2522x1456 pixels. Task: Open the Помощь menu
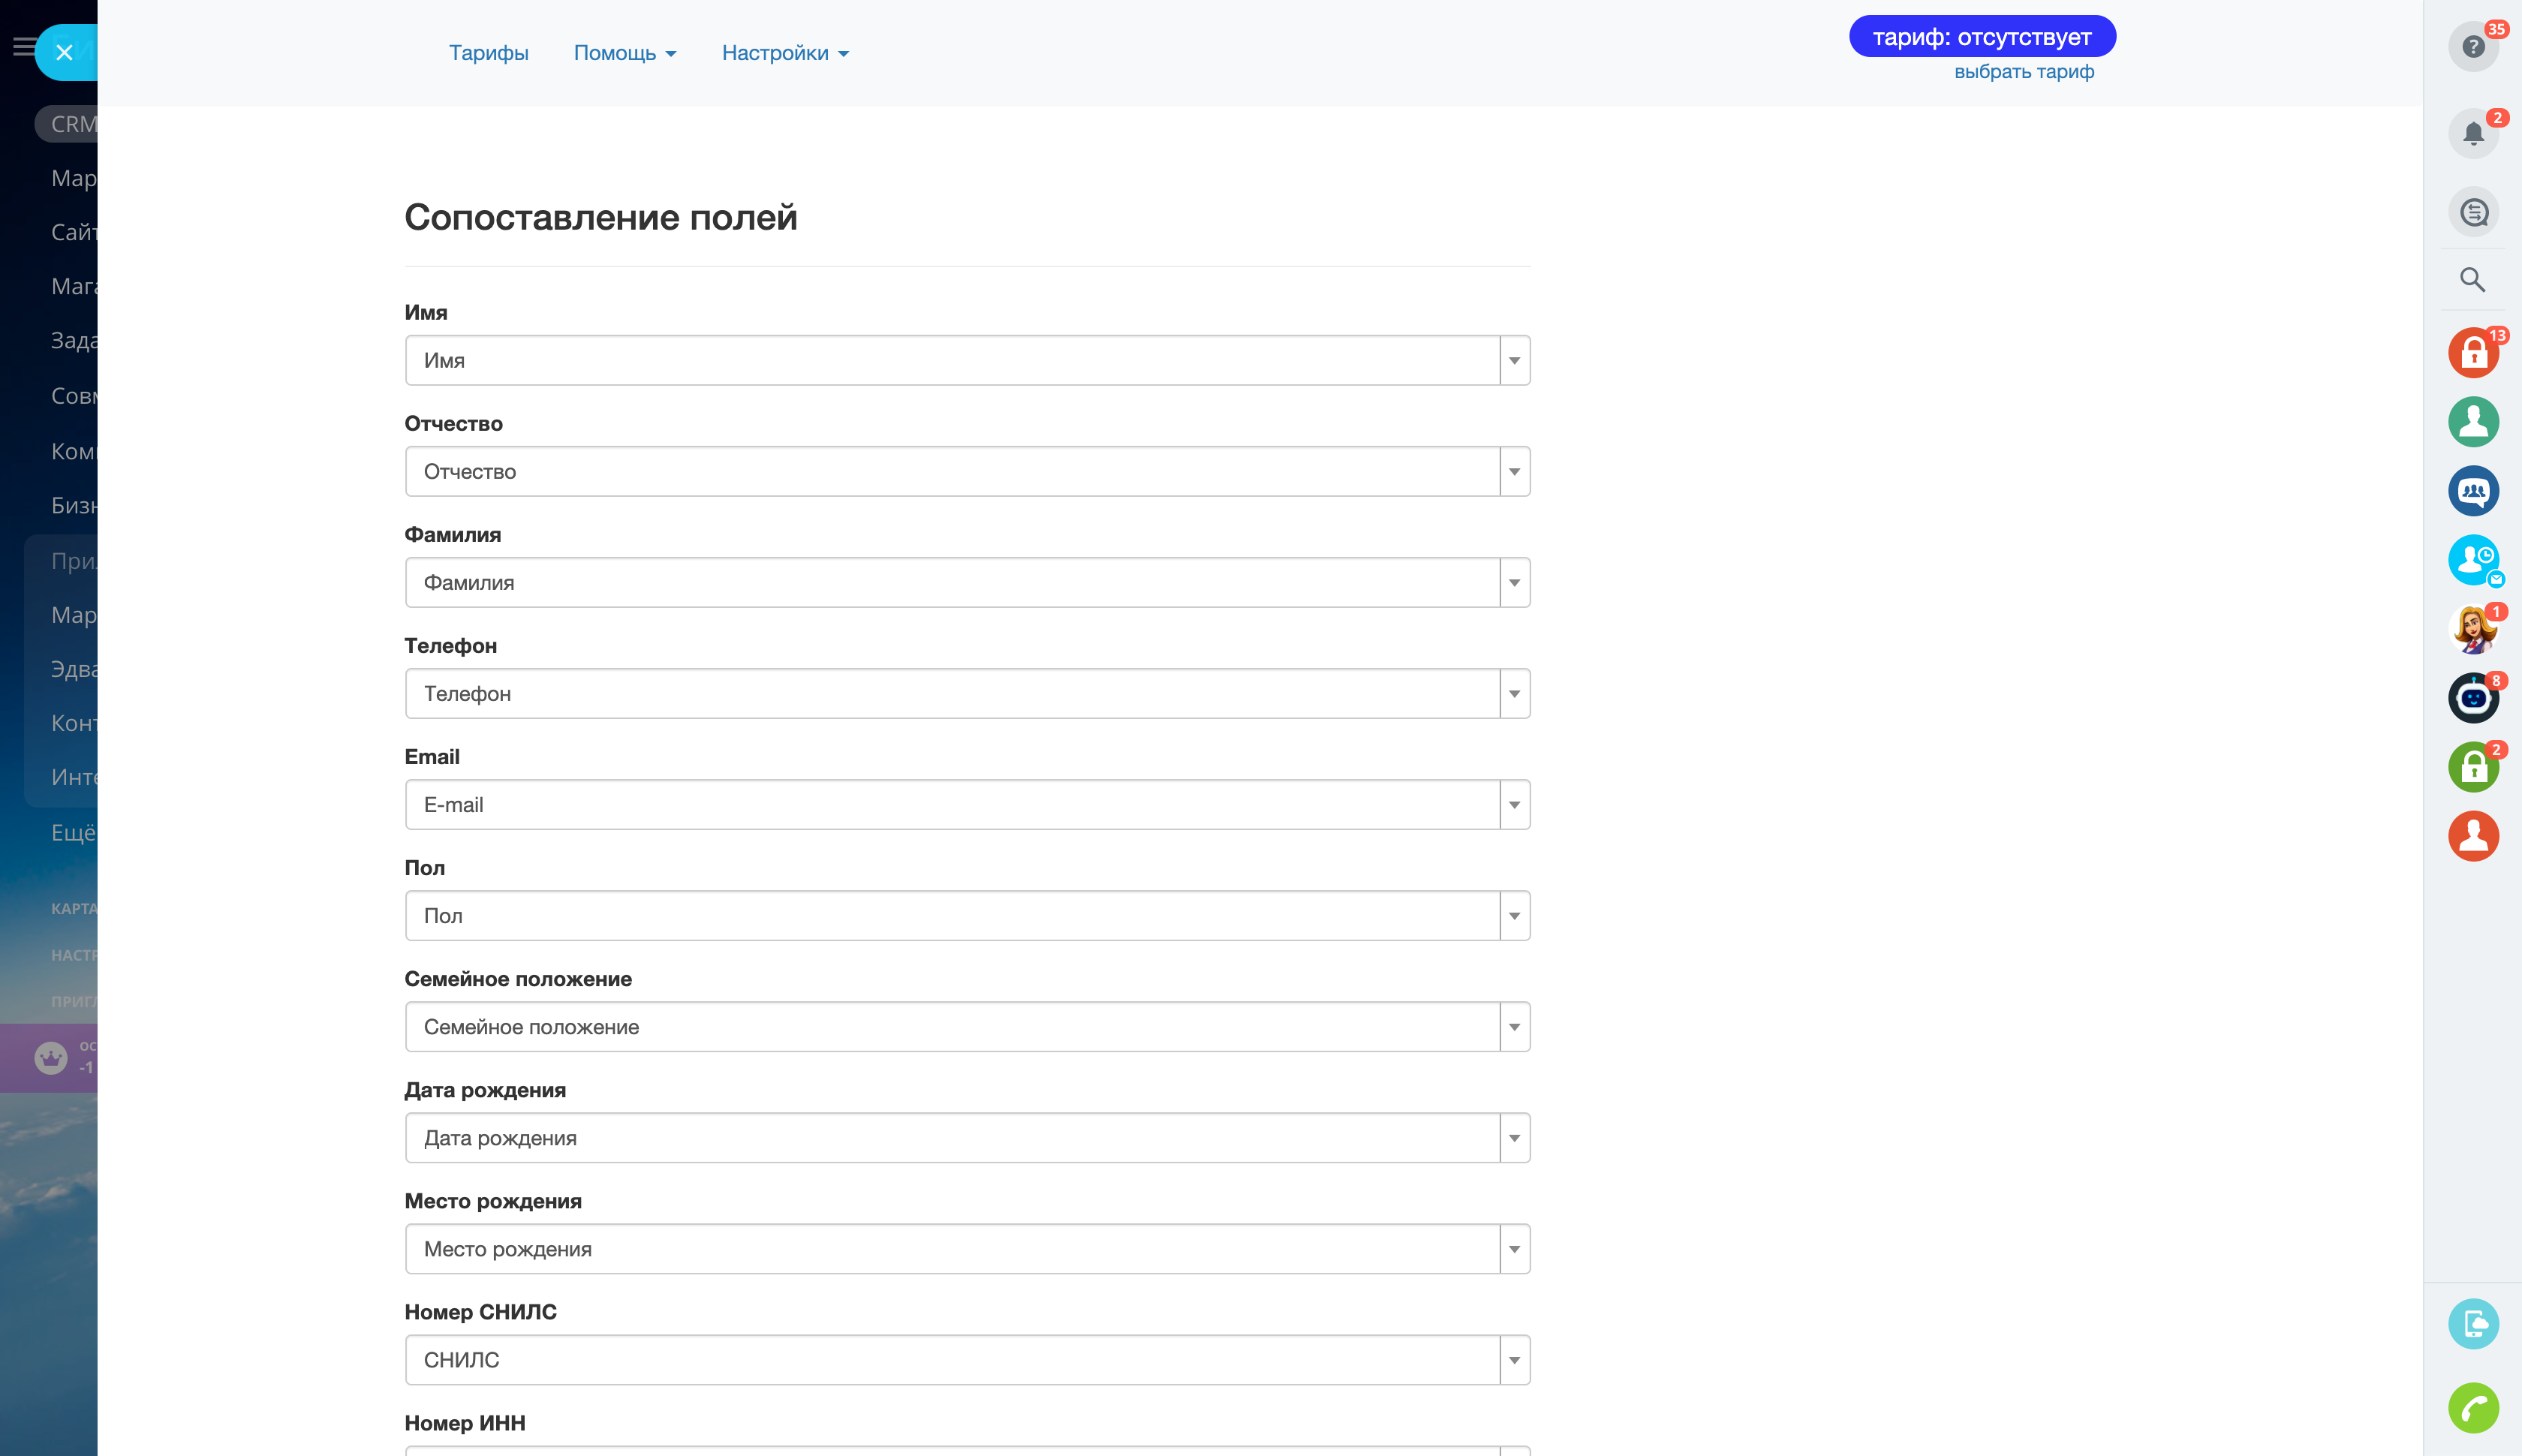624,53
